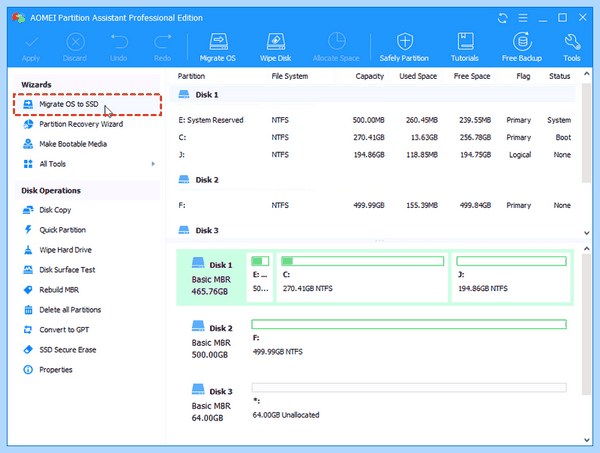Click the disk map scroll down arrow

(x=587, y=440)
